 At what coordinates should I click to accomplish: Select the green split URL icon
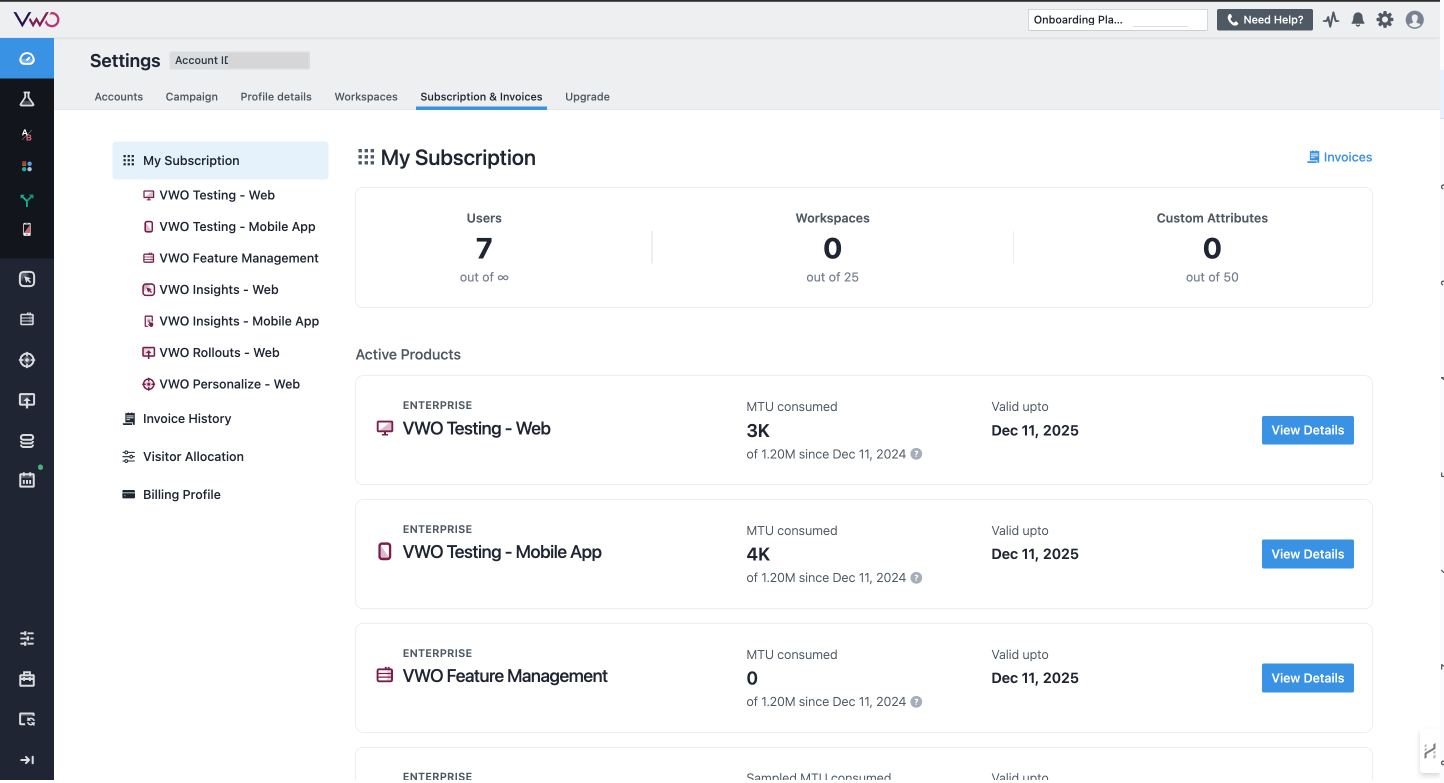coord(27,199)
